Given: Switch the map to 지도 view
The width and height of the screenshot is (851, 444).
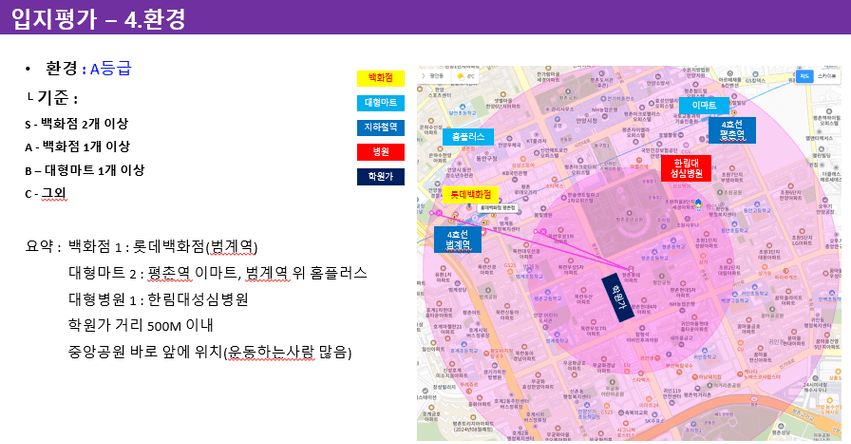Looking at the screenshot, I should coord(805,77).
